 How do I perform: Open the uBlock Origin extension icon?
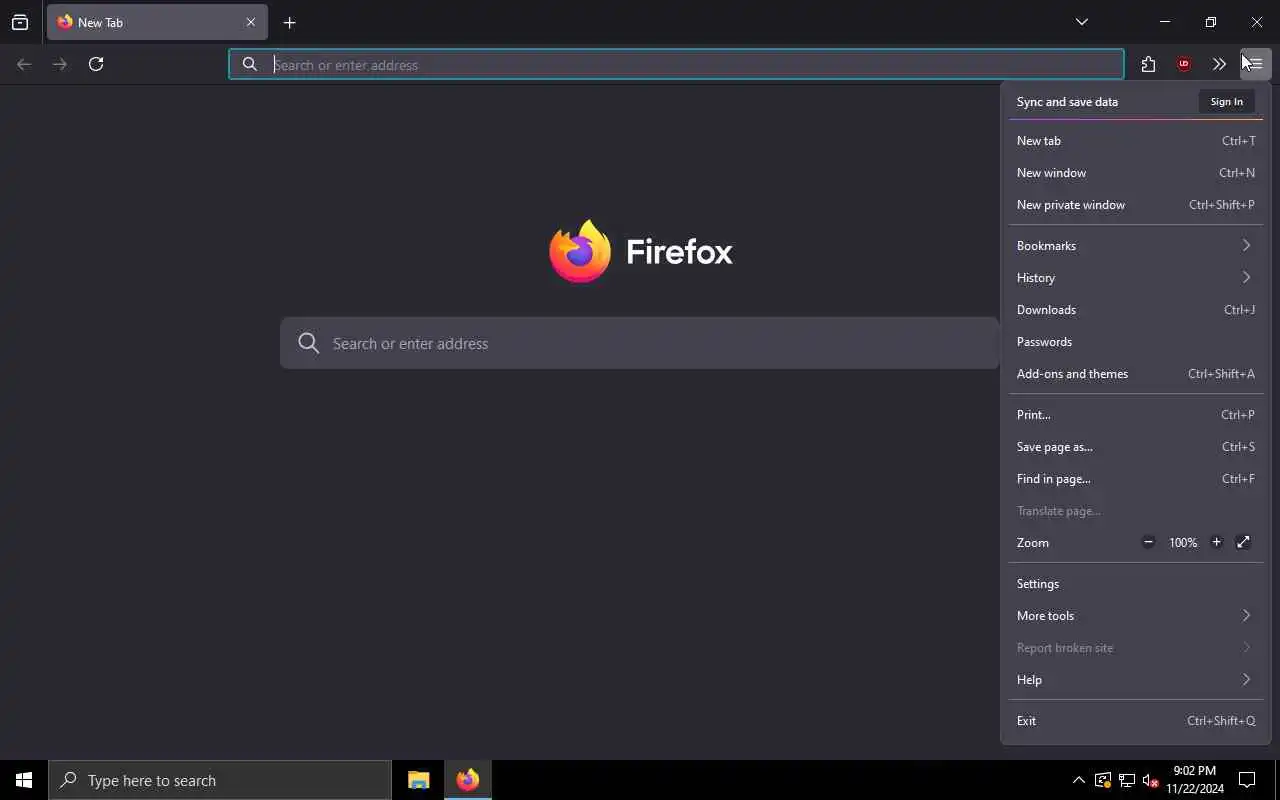click(x=1184, y=64)
